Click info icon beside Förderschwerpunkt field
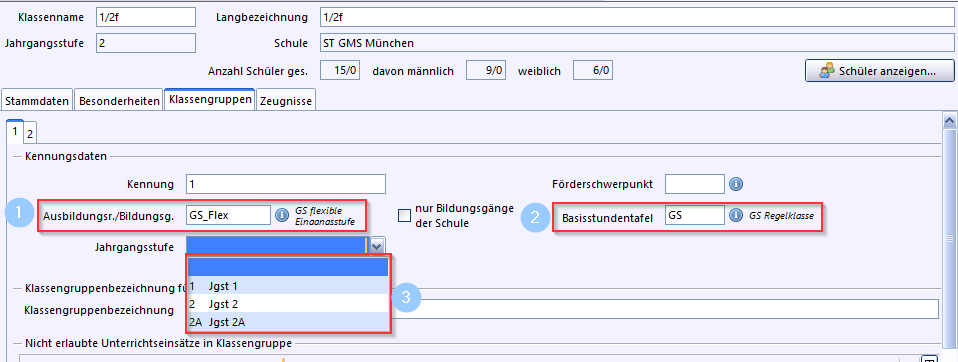This screenshot has height=362, width=958. click(736, 184)
